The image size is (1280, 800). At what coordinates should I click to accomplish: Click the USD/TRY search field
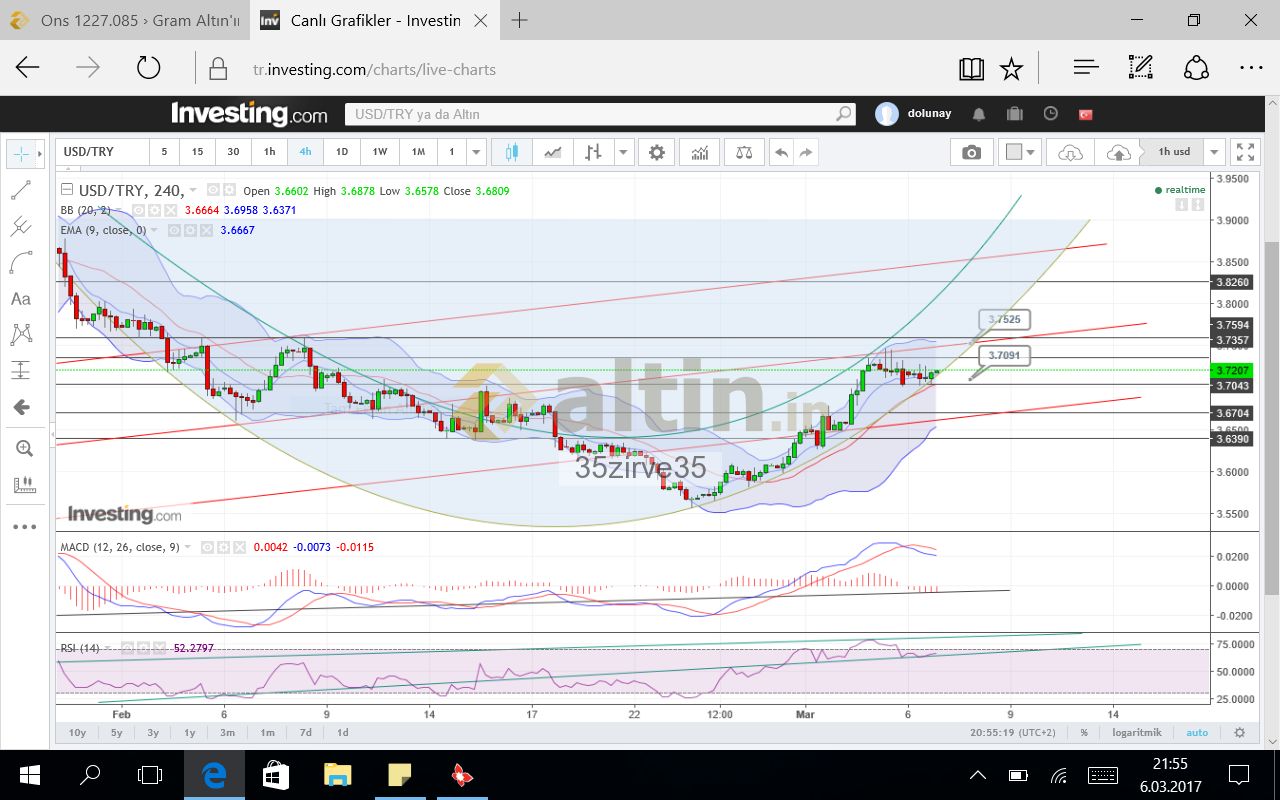coord(600,114)
